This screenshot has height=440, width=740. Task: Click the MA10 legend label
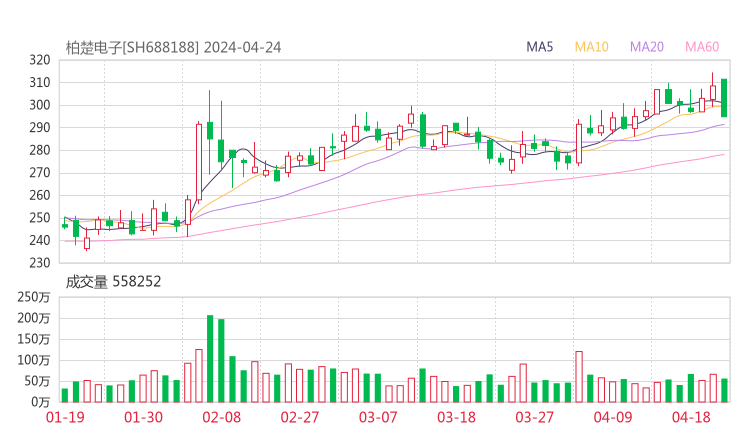[x=591, y=47]
